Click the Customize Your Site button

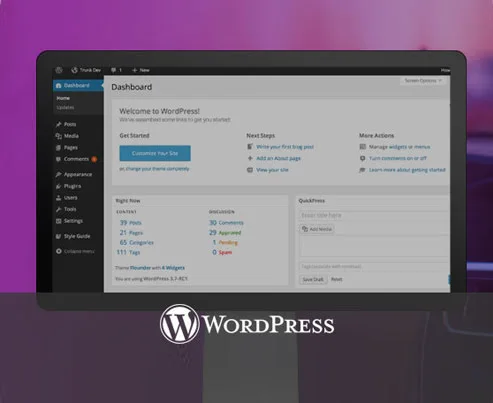click(155, 153)
